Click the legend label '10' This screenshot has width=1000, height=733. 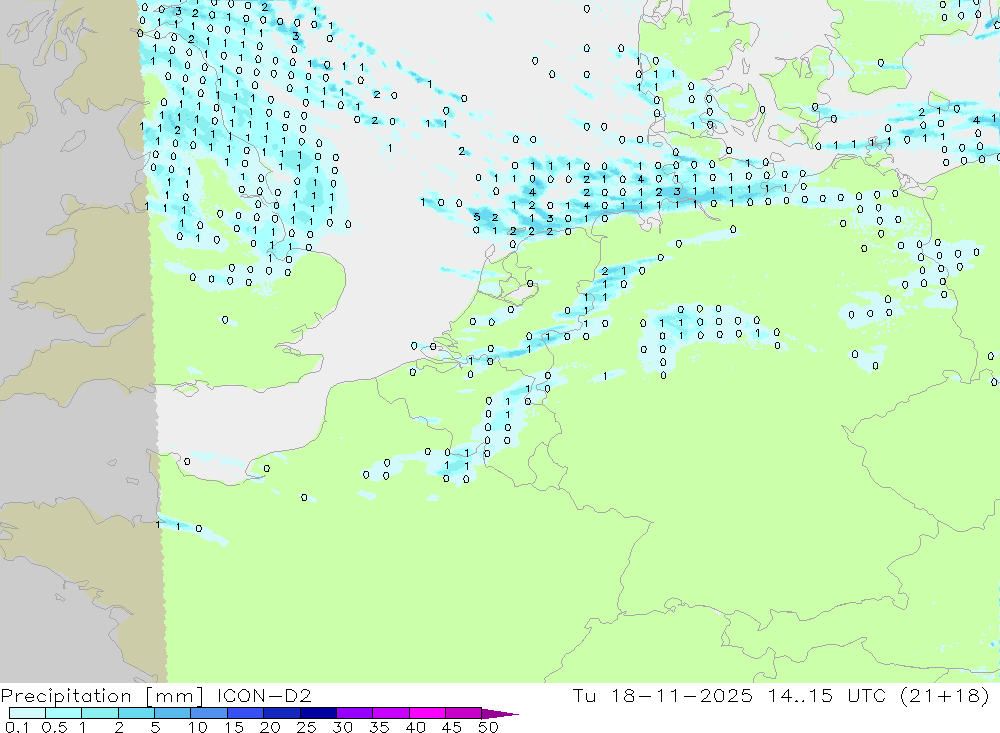point(198,727)
